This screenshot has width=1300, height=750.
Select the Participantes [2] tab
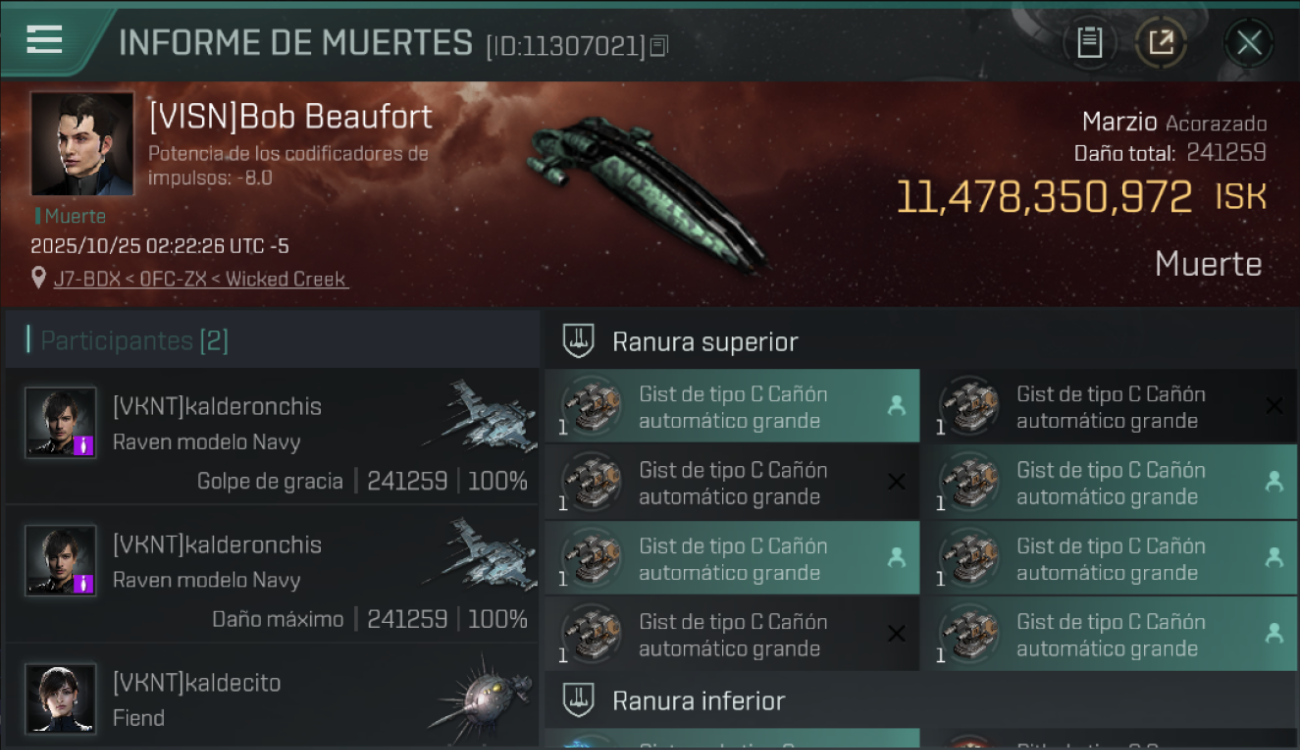[134, 341]
